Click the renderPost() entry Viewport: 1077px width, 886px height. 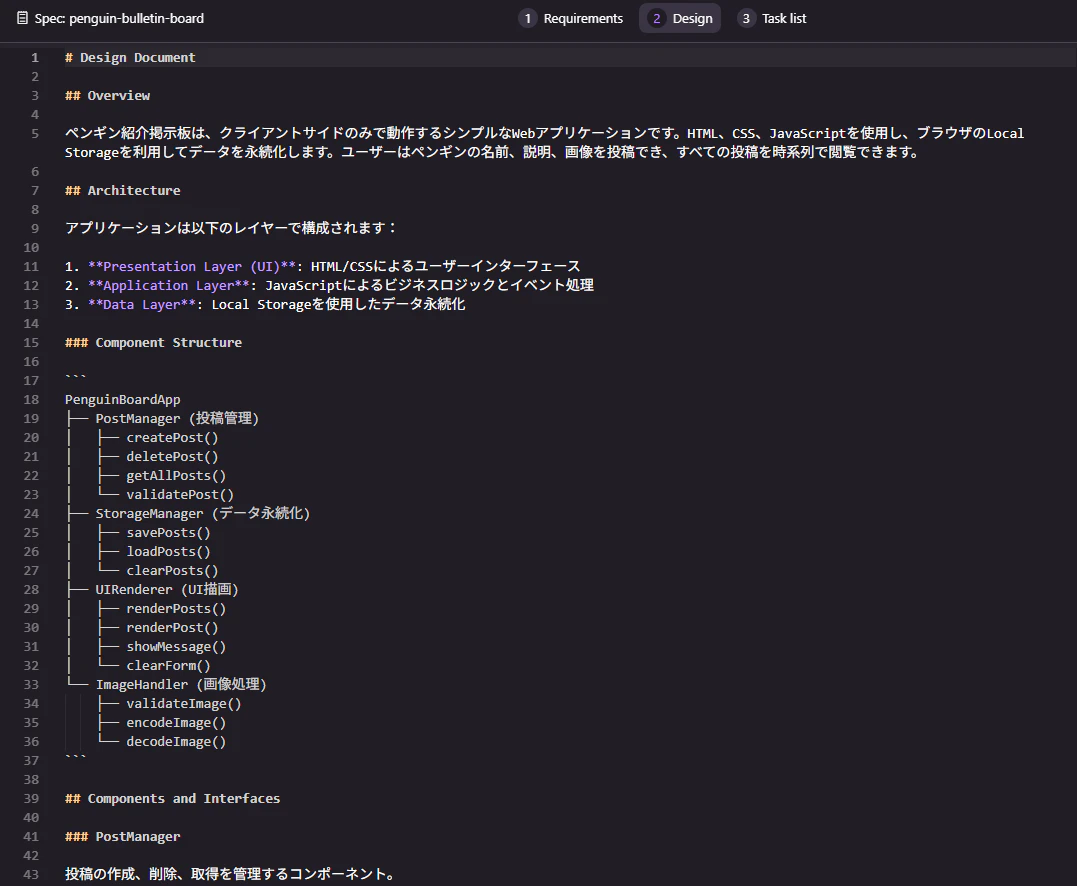click(172, 628)
